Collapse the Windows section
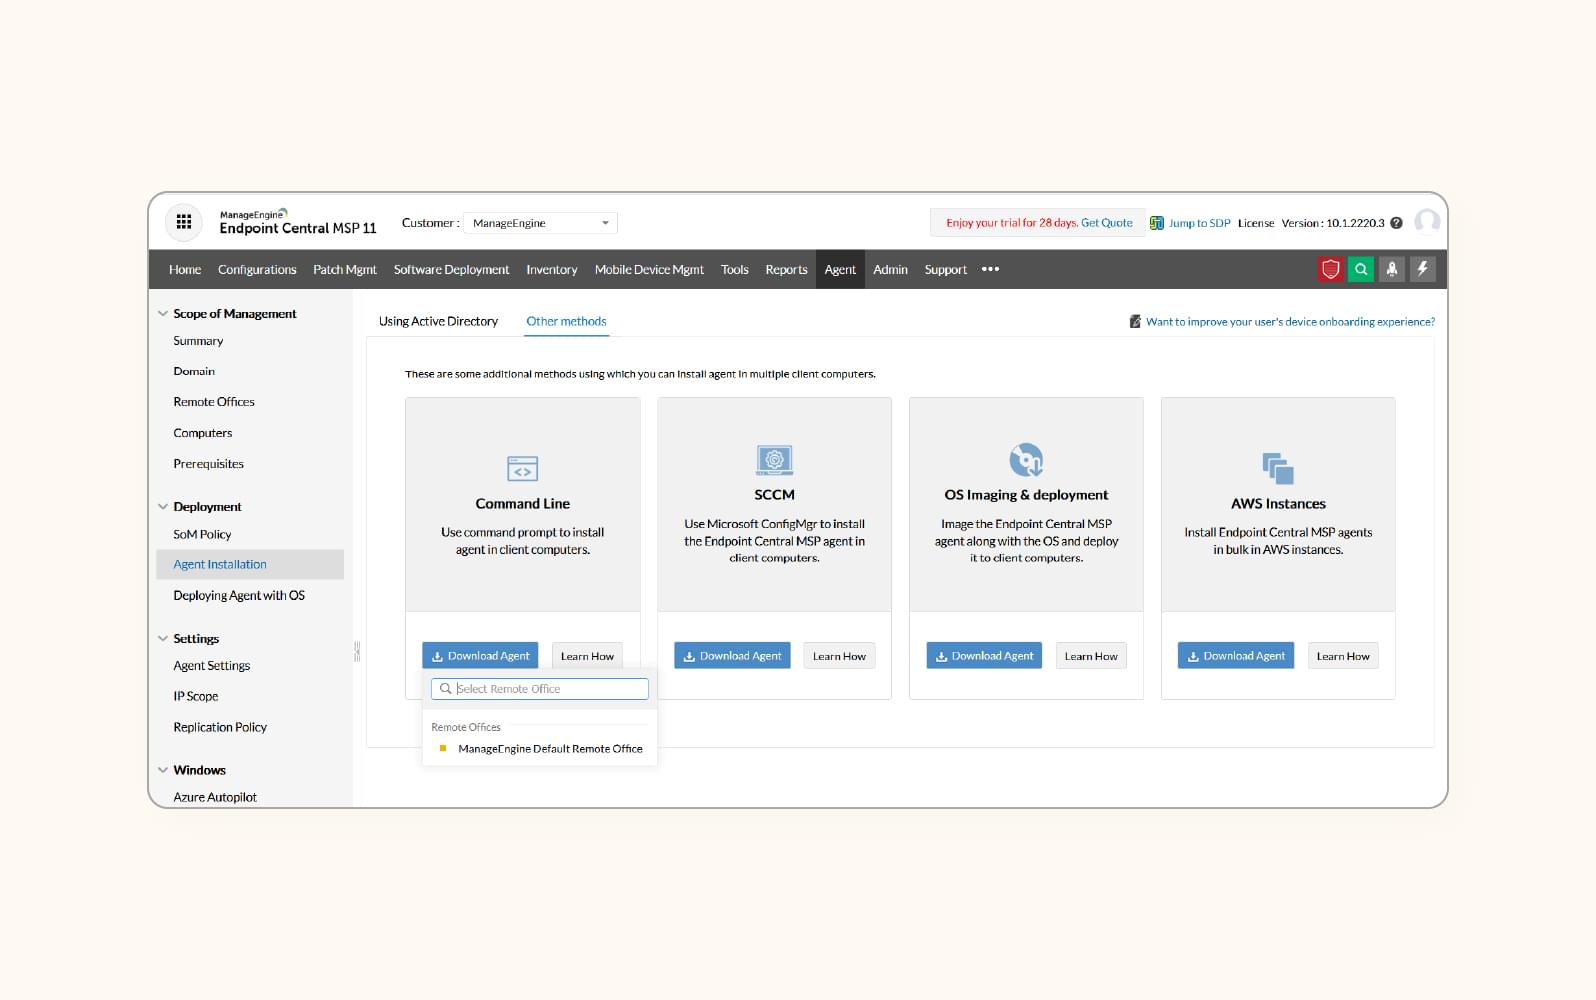The width and height of the screenshot is (1596, 1000). (x=163, y=770)
